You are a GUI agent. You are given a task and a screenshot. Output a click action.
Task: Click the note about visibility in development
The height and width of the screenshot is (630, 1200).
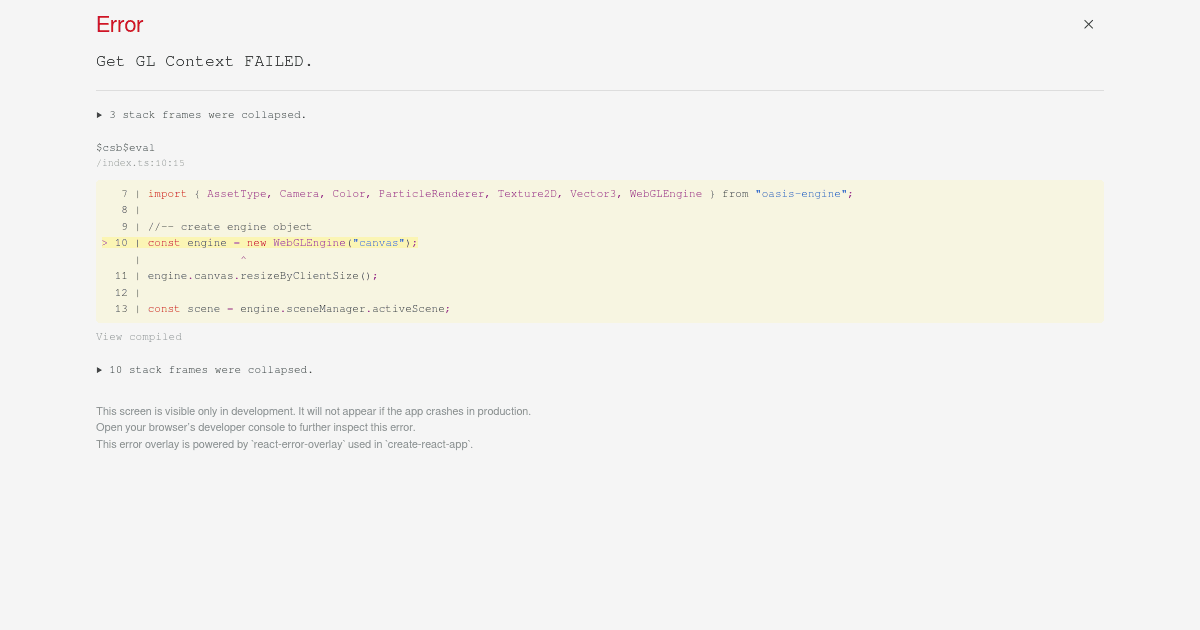(313, 411)
